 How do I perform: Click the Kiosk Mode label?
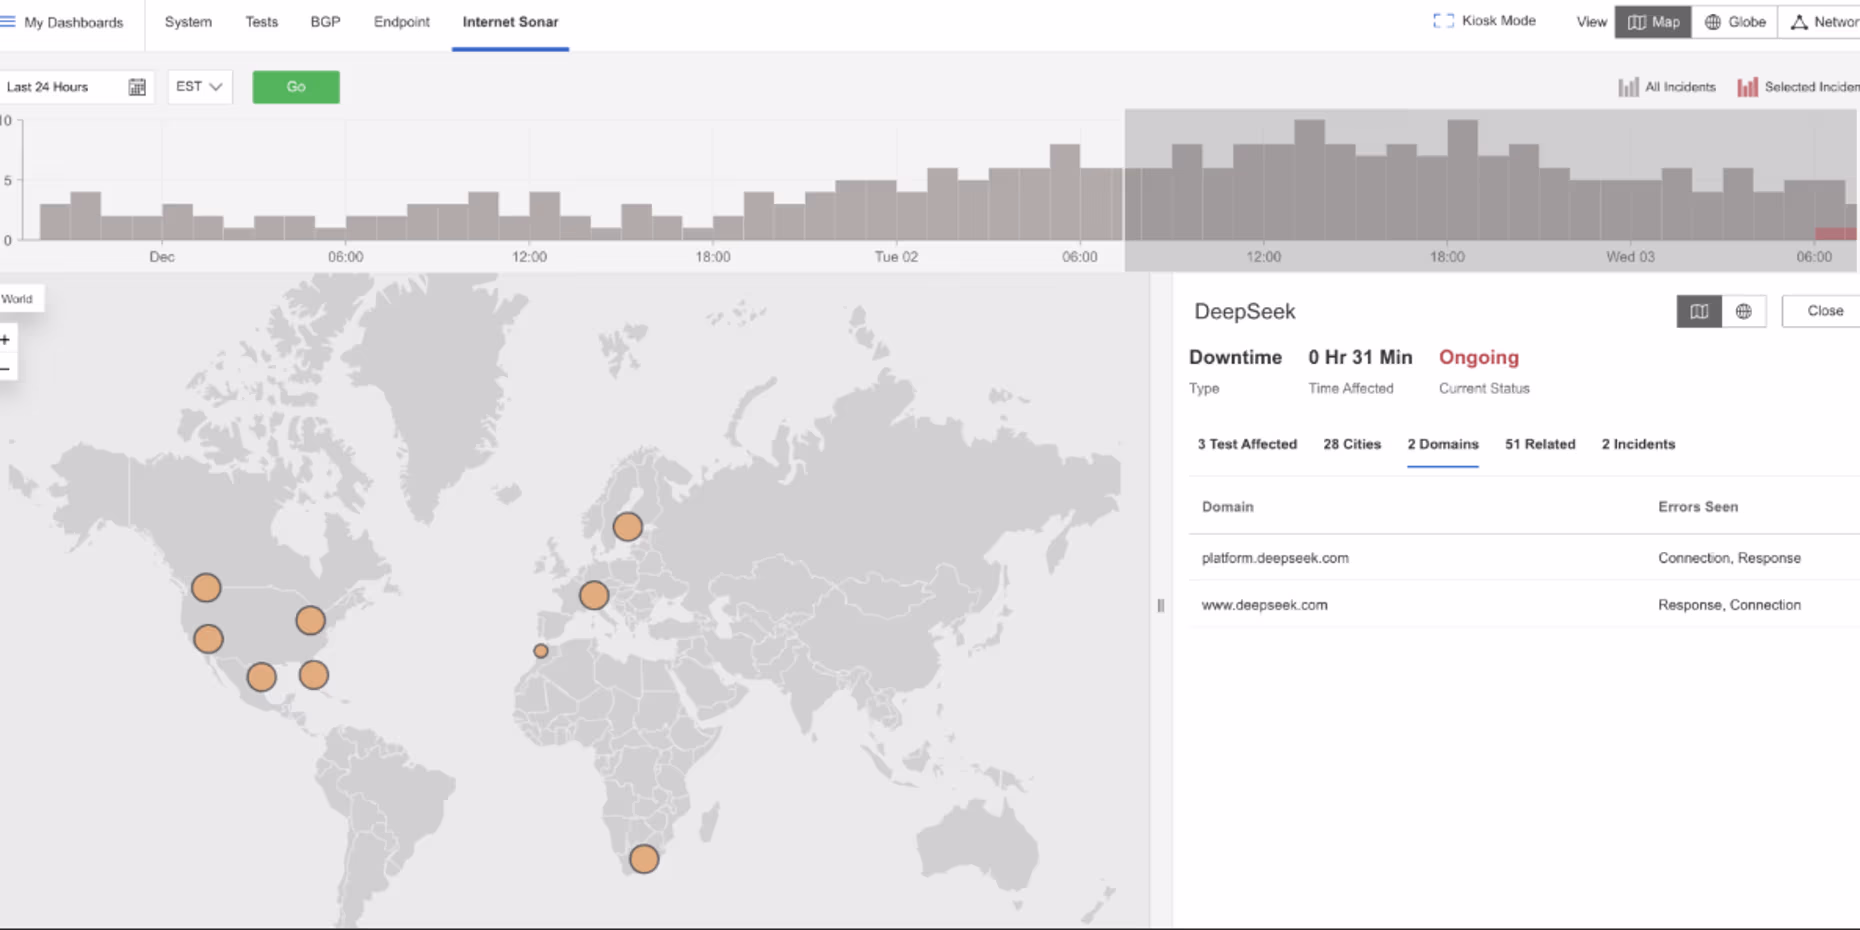tap(1498, 21)
